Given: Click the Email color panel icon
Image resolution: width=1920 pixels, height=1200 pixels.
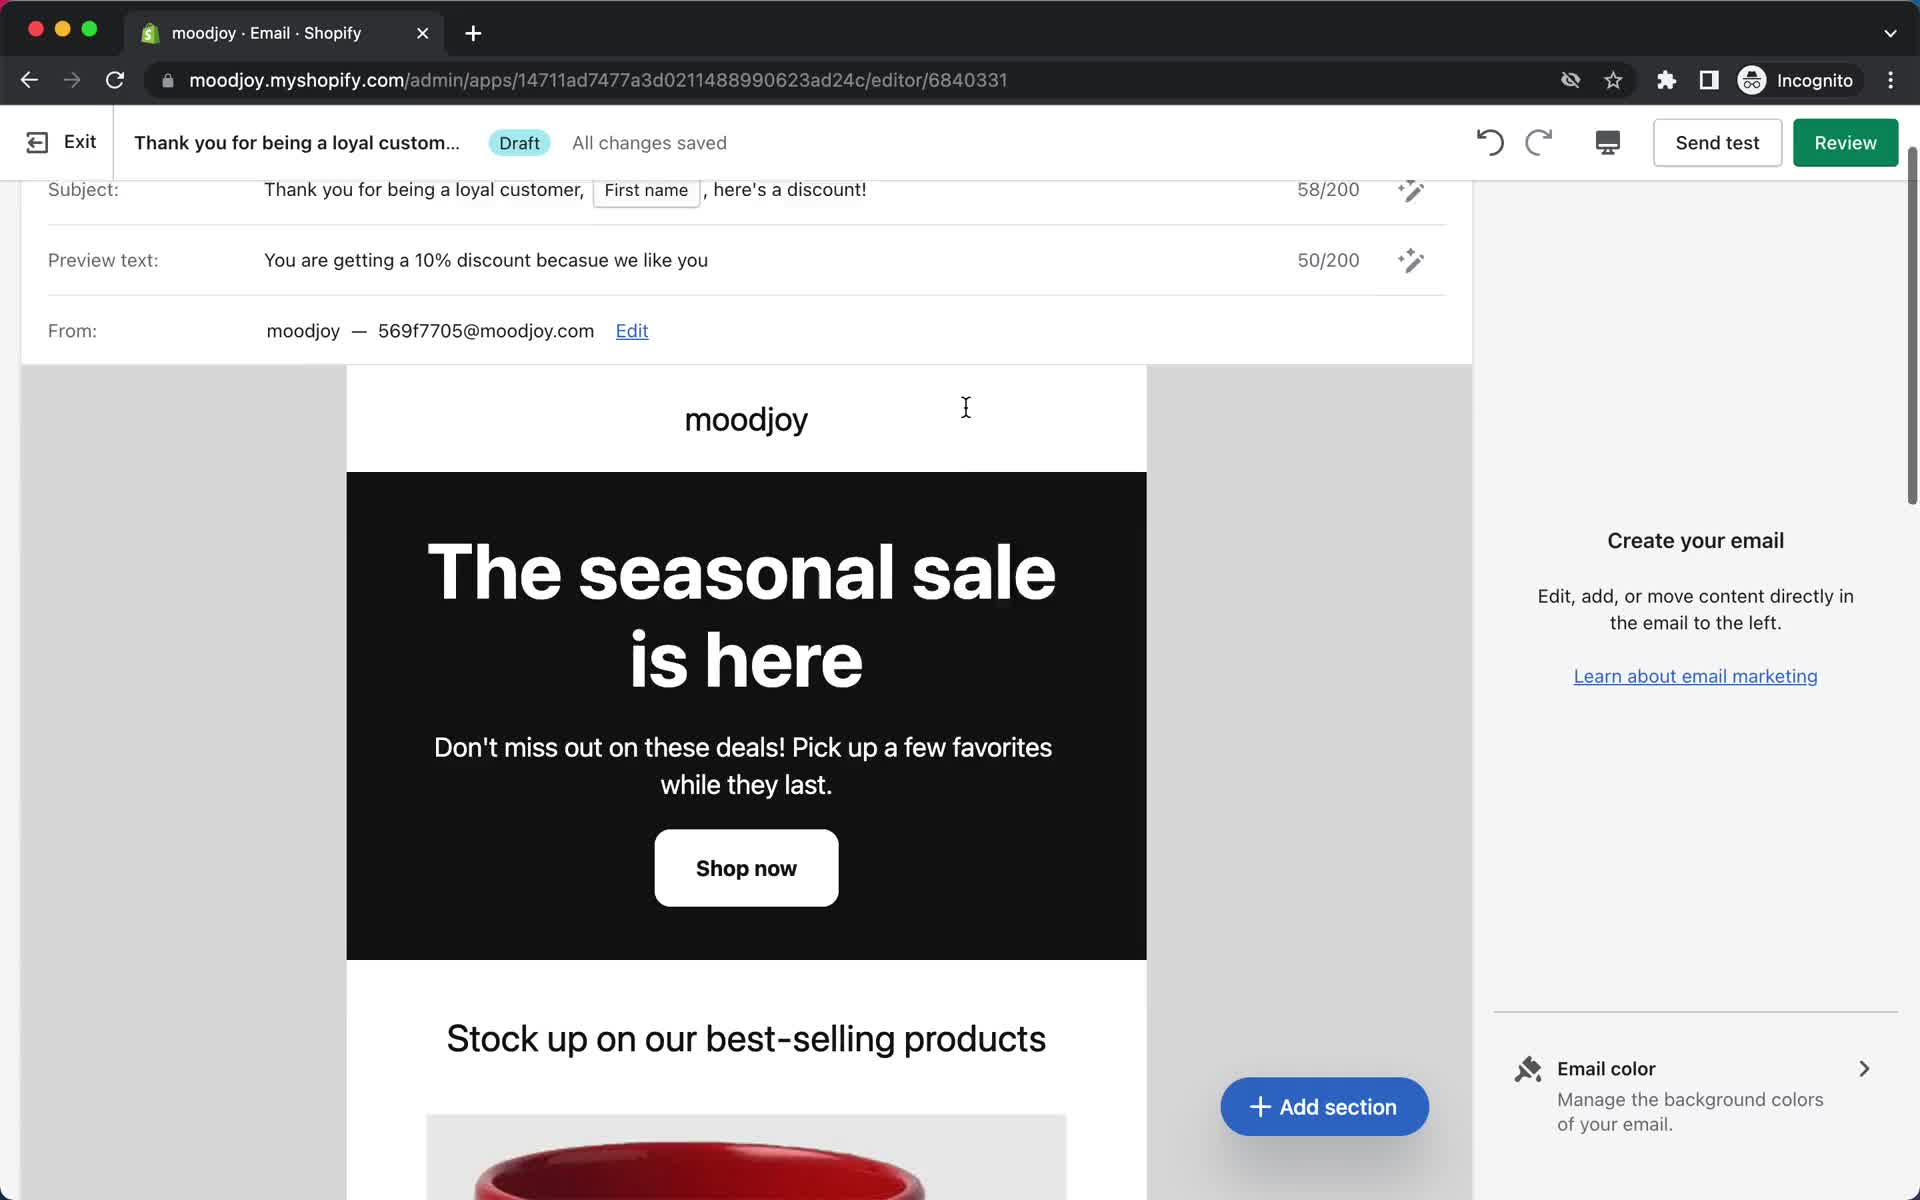Looking at the screenshot, I should tap(1527, 1067).
